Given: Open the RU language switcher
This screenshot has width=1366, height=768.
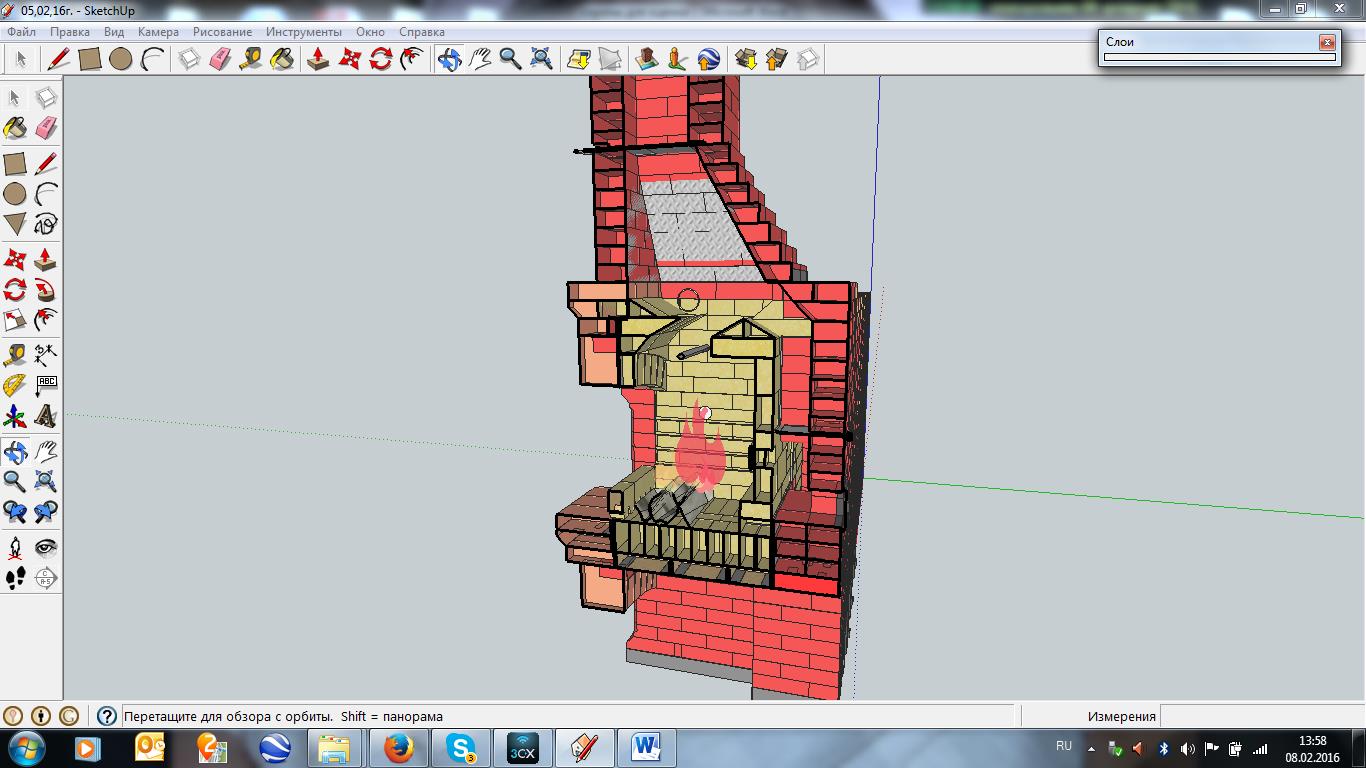Looking at the screenshot, I should tap(1063, 746).
